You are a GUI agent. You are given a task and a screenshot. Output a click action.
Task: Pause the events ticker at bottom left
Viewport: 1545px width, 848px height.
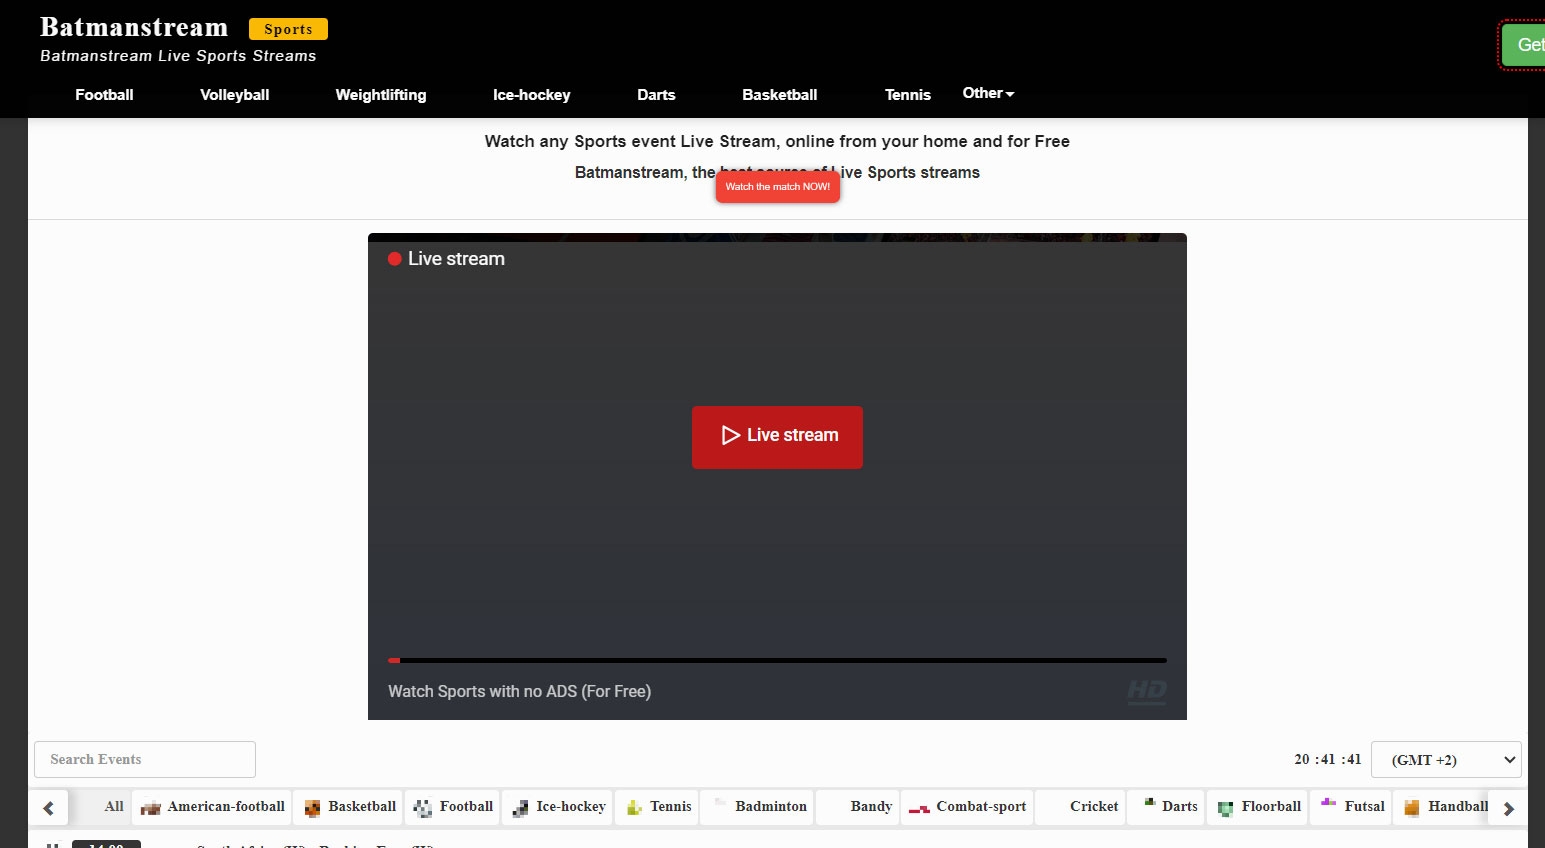point(54,845)
